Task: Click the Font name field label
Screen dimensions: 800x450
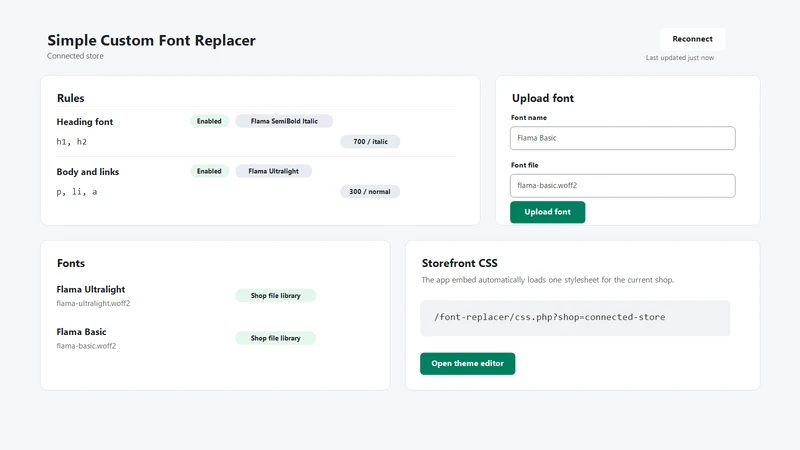Action: [529, 117]
